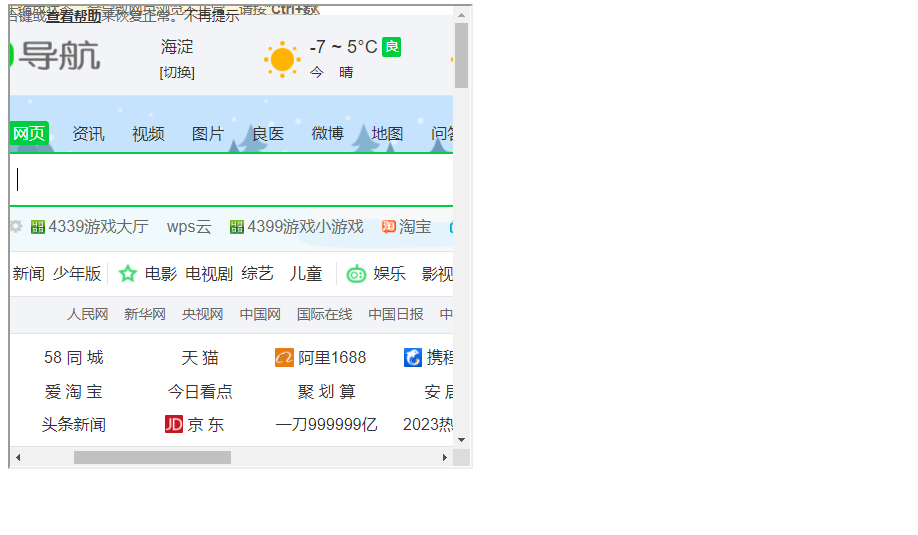
Task: Open the 中国网 link
Action: coord(260,314)
